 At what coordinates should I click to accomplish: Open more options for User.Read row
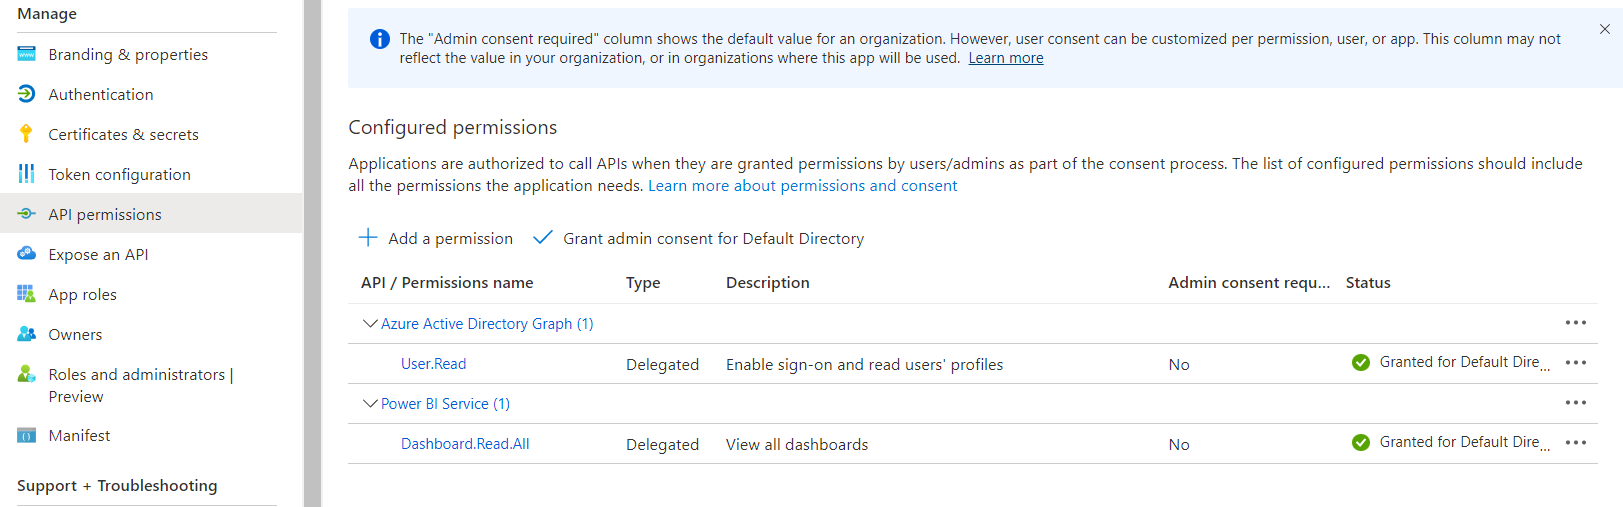(x=1576, y=362)
